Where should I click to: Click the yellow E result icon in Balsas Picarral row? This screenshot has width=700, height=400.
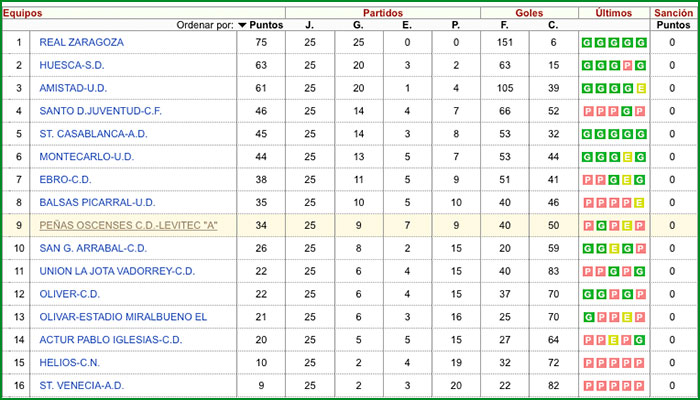639,203
